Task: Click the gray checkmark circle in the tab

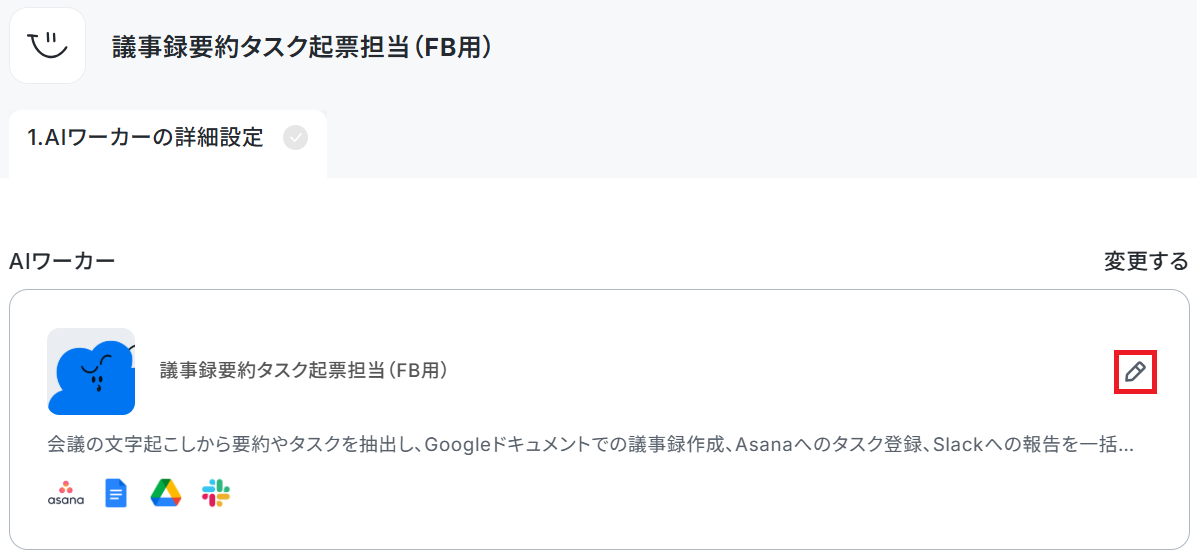Action: click(295, 138)
